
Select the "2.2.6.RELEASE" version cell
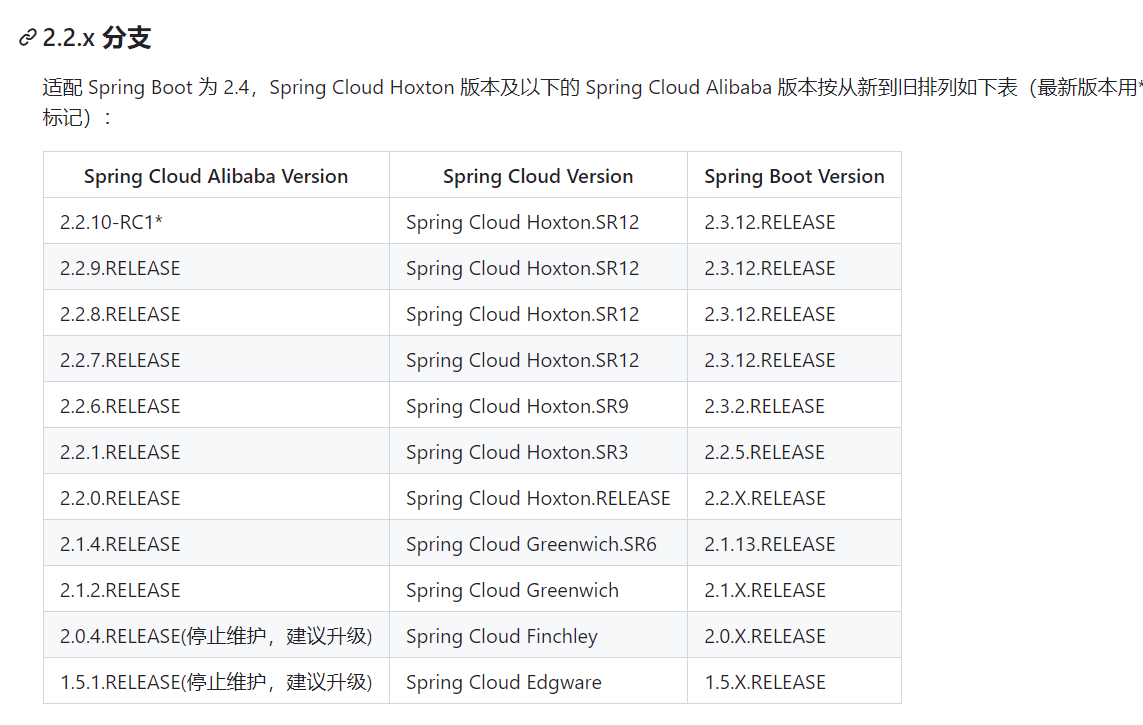216,405
